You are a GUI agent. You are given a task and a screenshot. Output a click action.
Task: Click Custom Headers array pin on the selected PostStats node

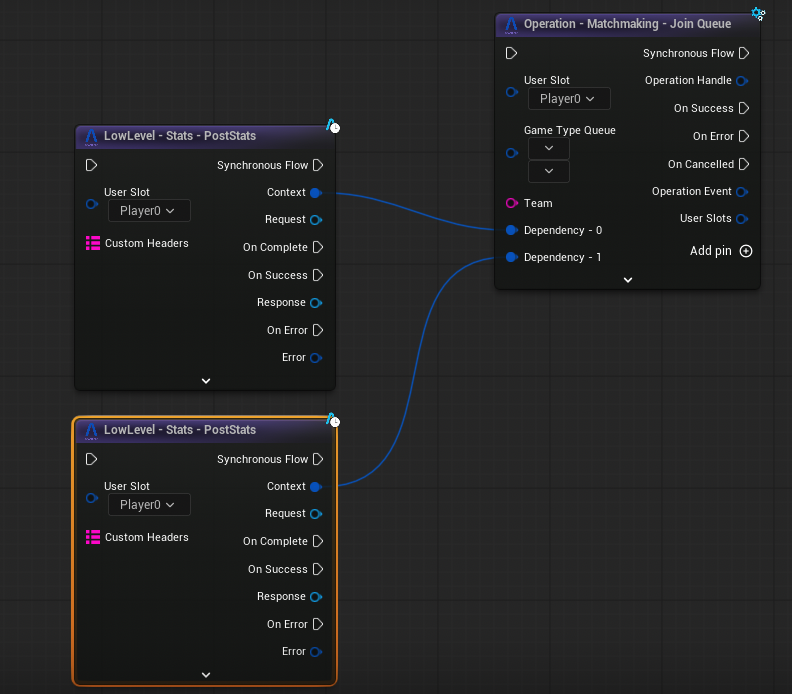tap(92, 537)
